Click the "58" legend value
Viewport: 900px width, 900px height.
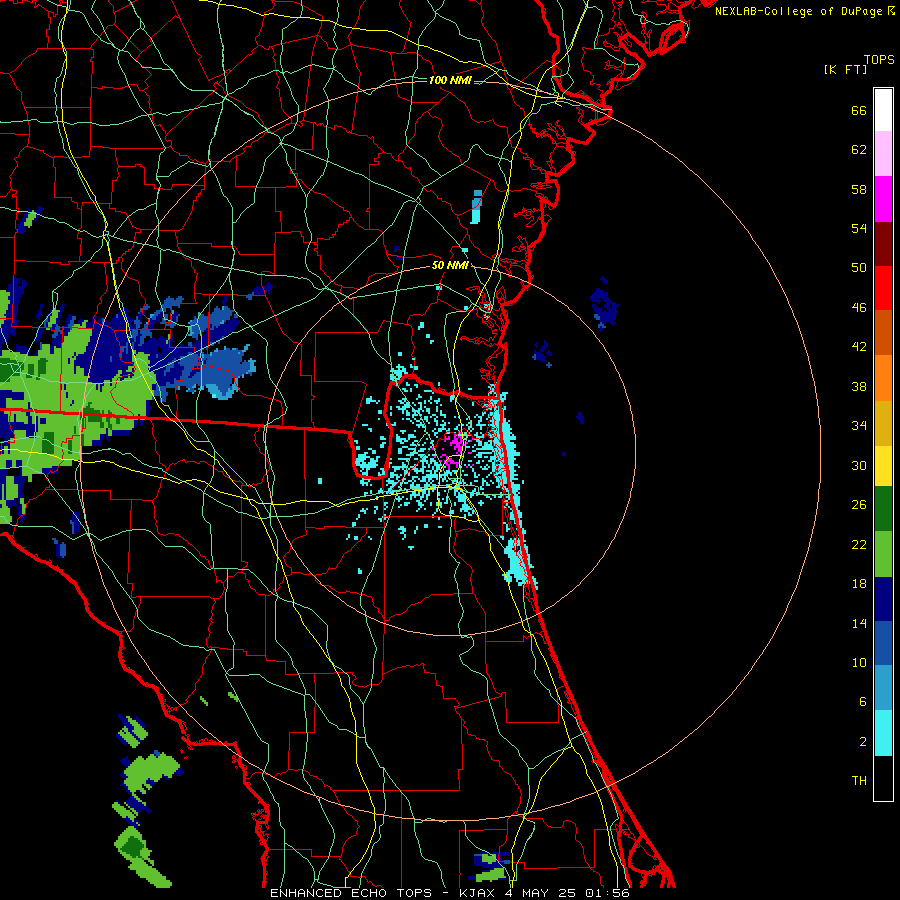[859, 189]
